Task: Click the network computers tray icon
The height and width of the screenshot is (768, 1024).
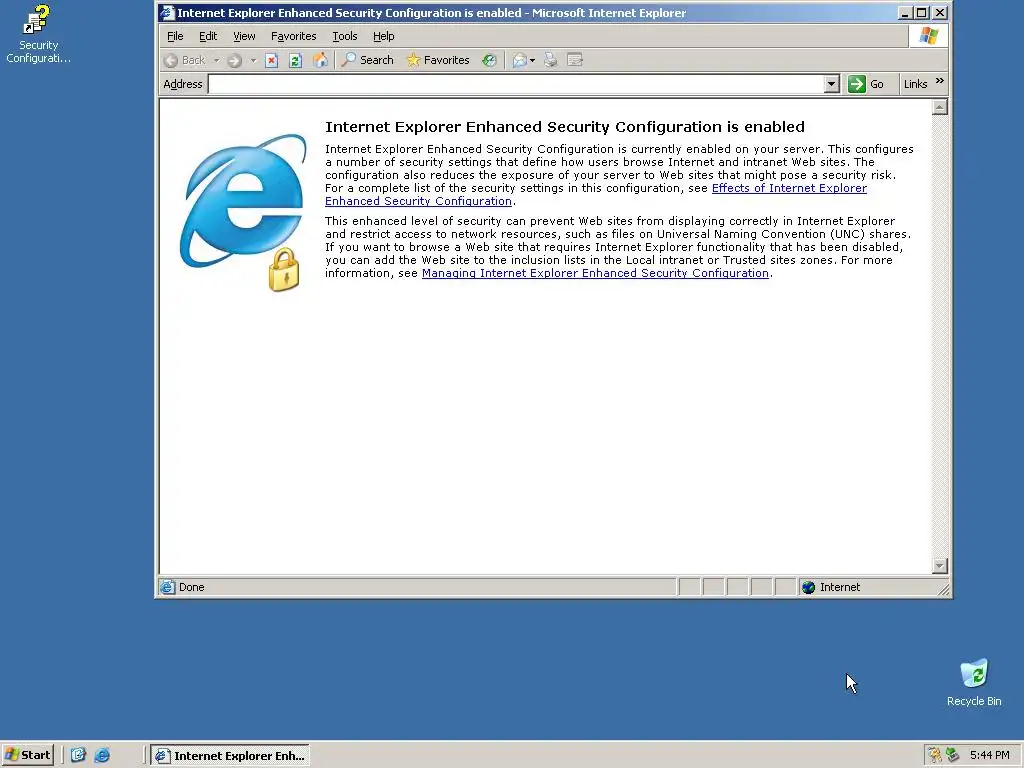Action: point(952,755)
